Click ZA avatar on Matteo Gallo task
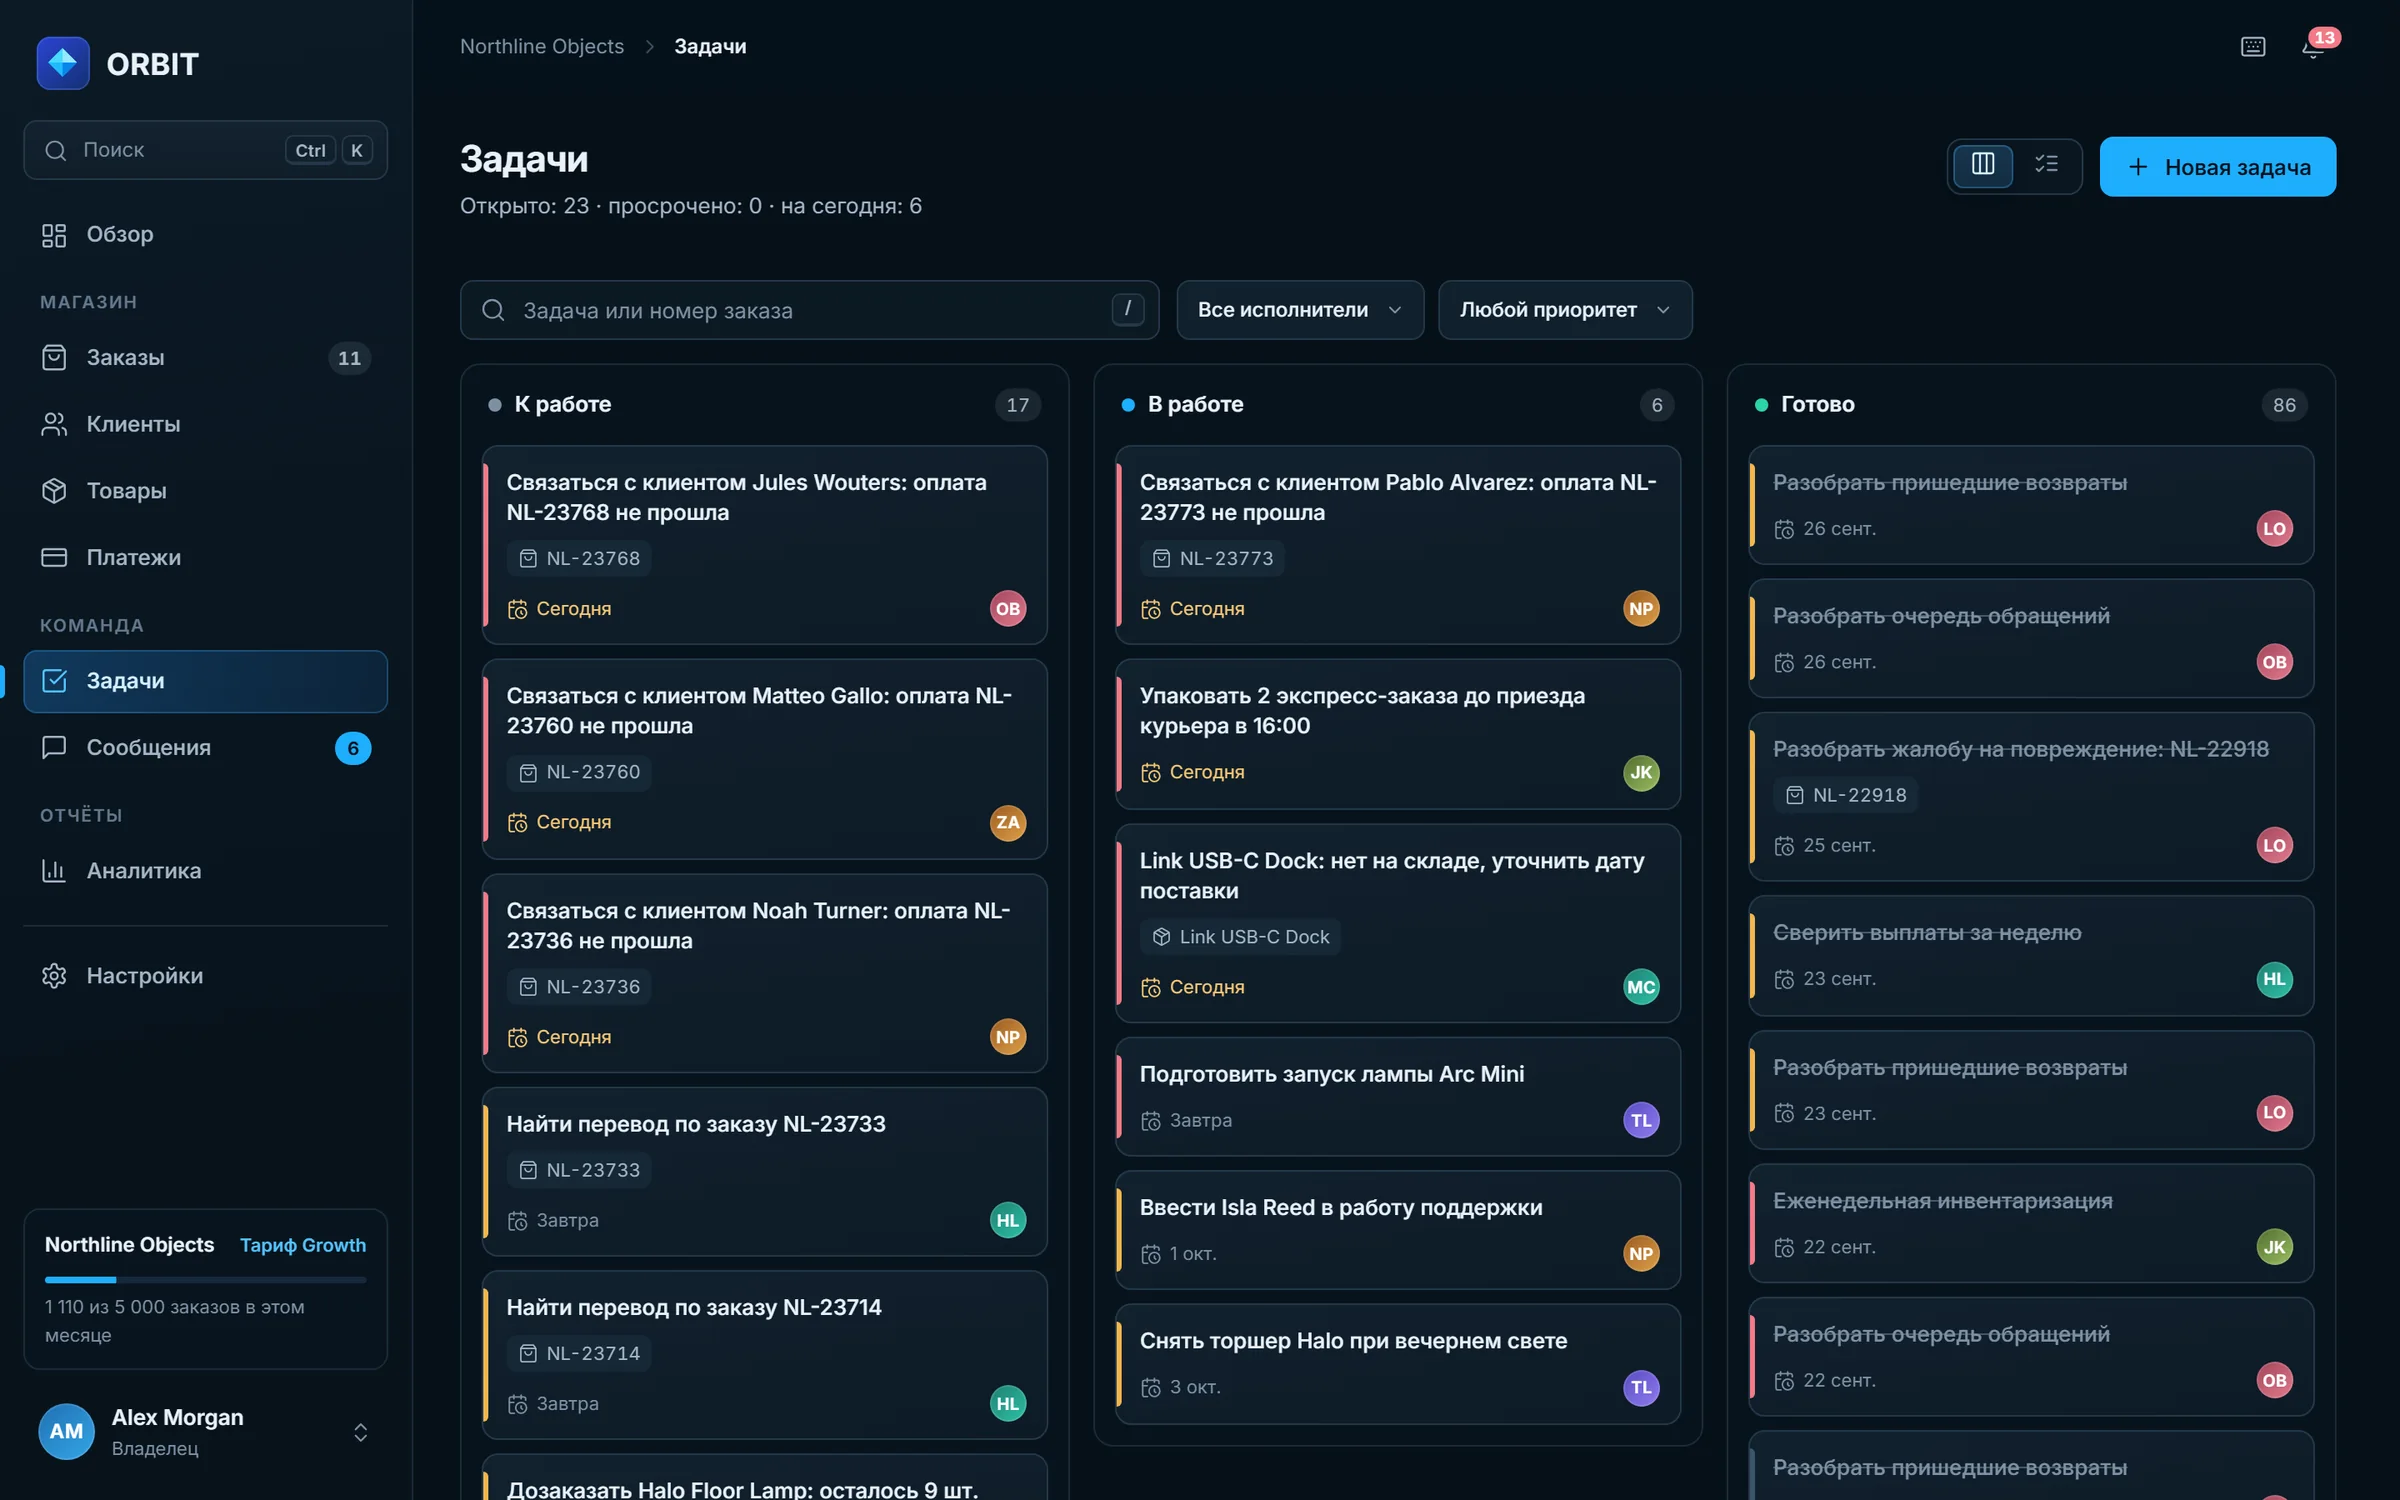This screenshot has height=1500, width=2400. point(1007,822)
